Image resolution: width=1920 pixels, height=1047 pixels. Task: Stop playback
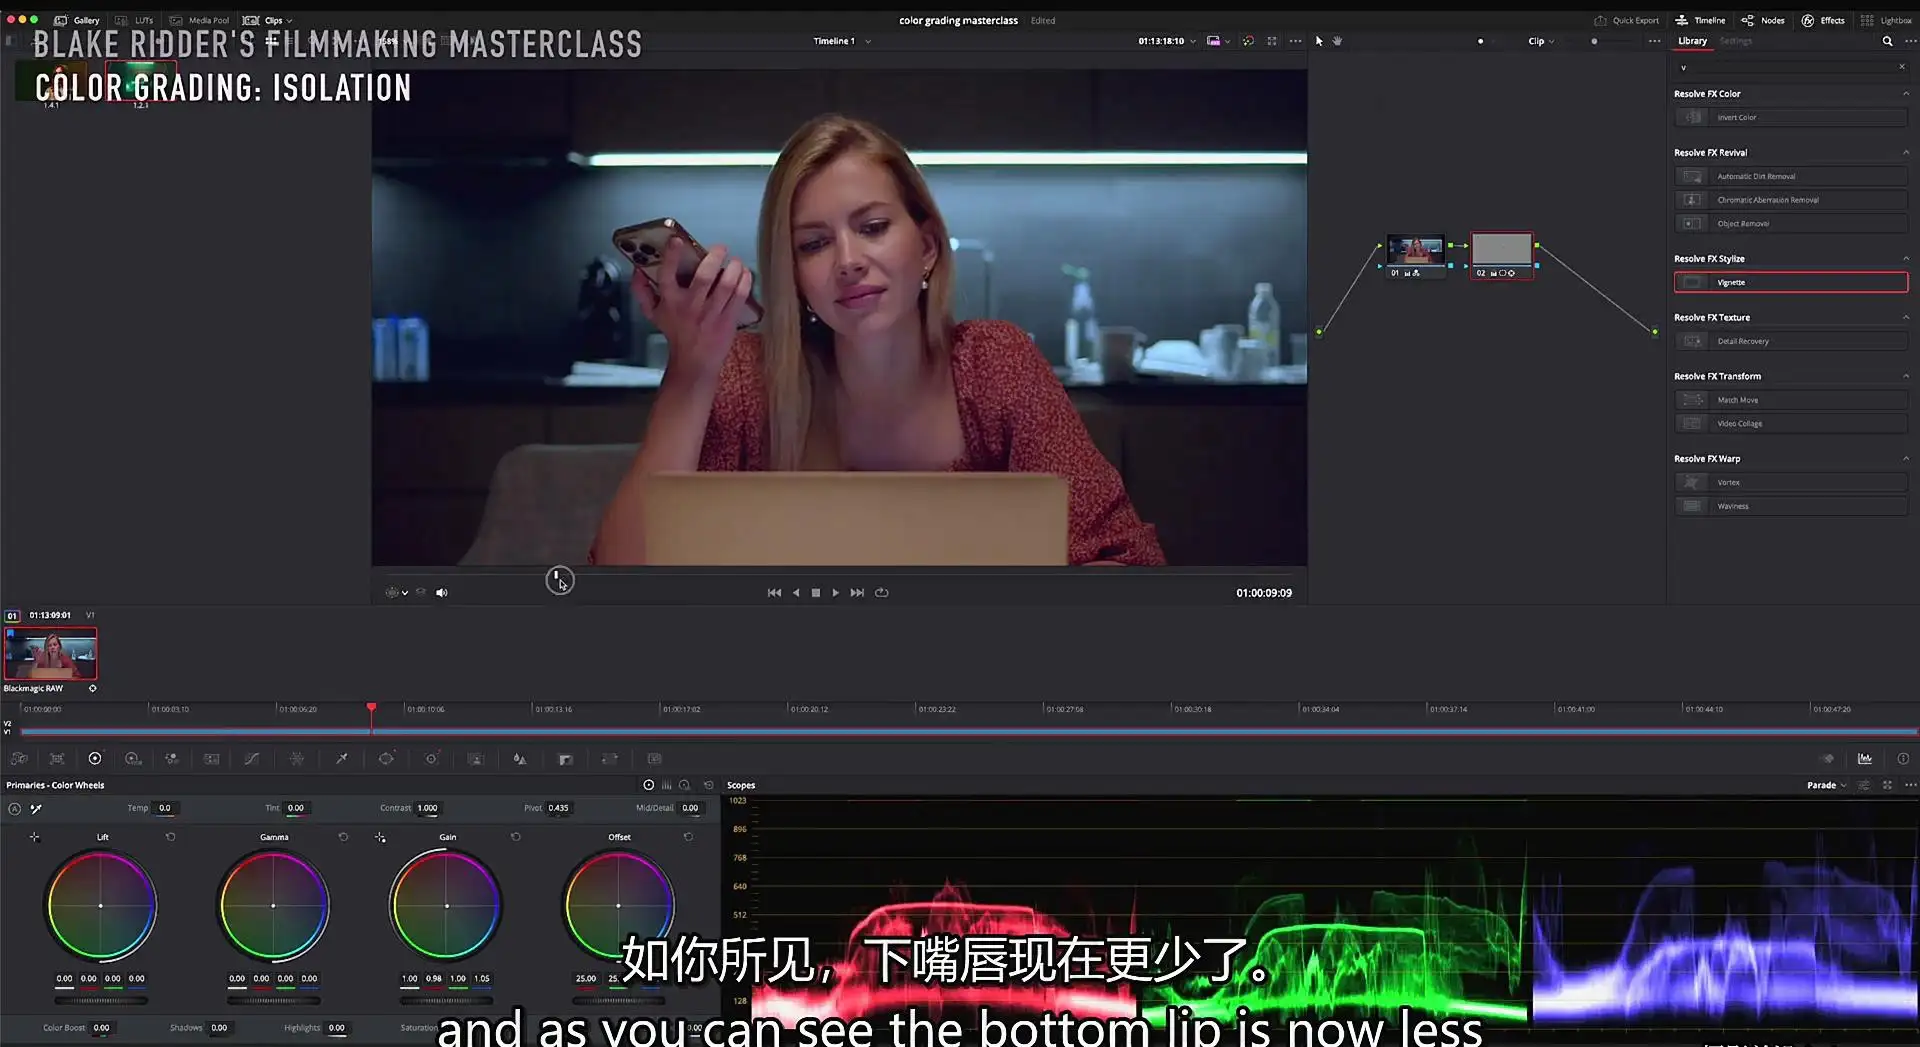(816, 593)
